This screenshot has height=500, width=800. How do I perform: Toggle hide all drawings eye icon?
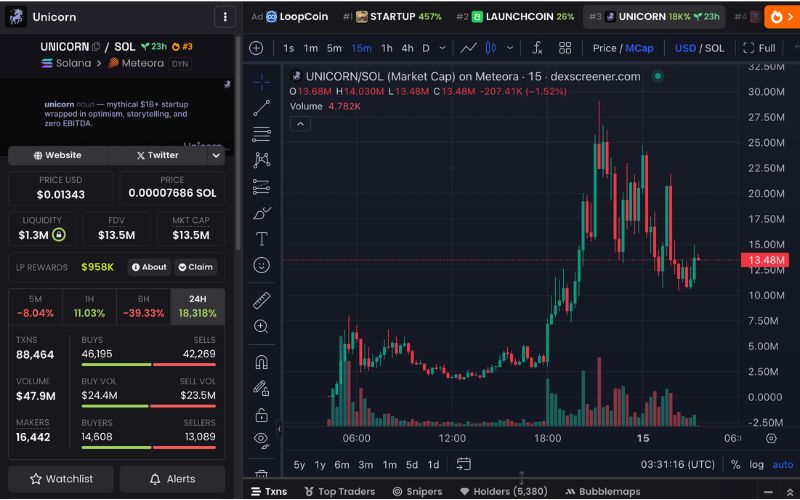[262, 440]
